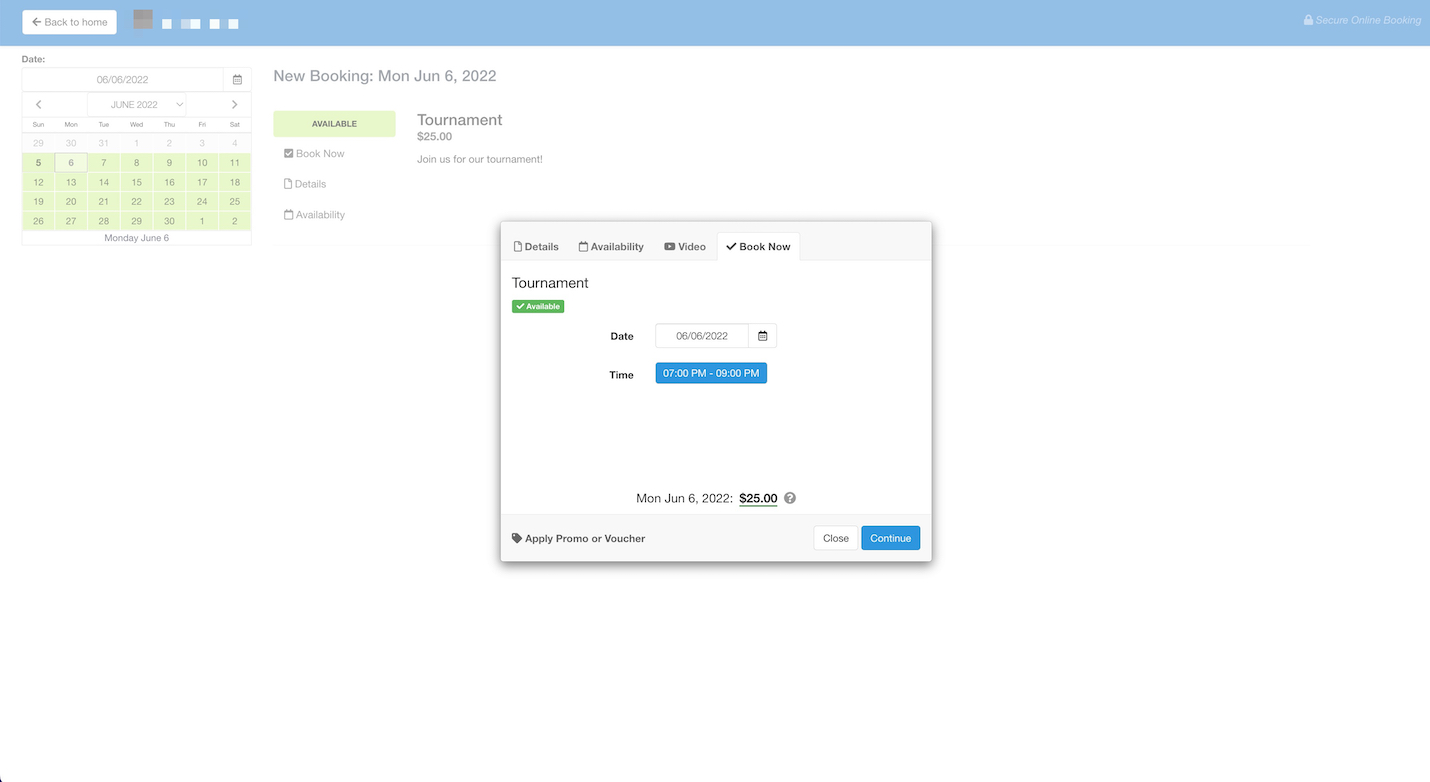This screenshot has width=1430, height=782.
Task: Select June 7 in the calendar
Action: (x=104, y=163)
